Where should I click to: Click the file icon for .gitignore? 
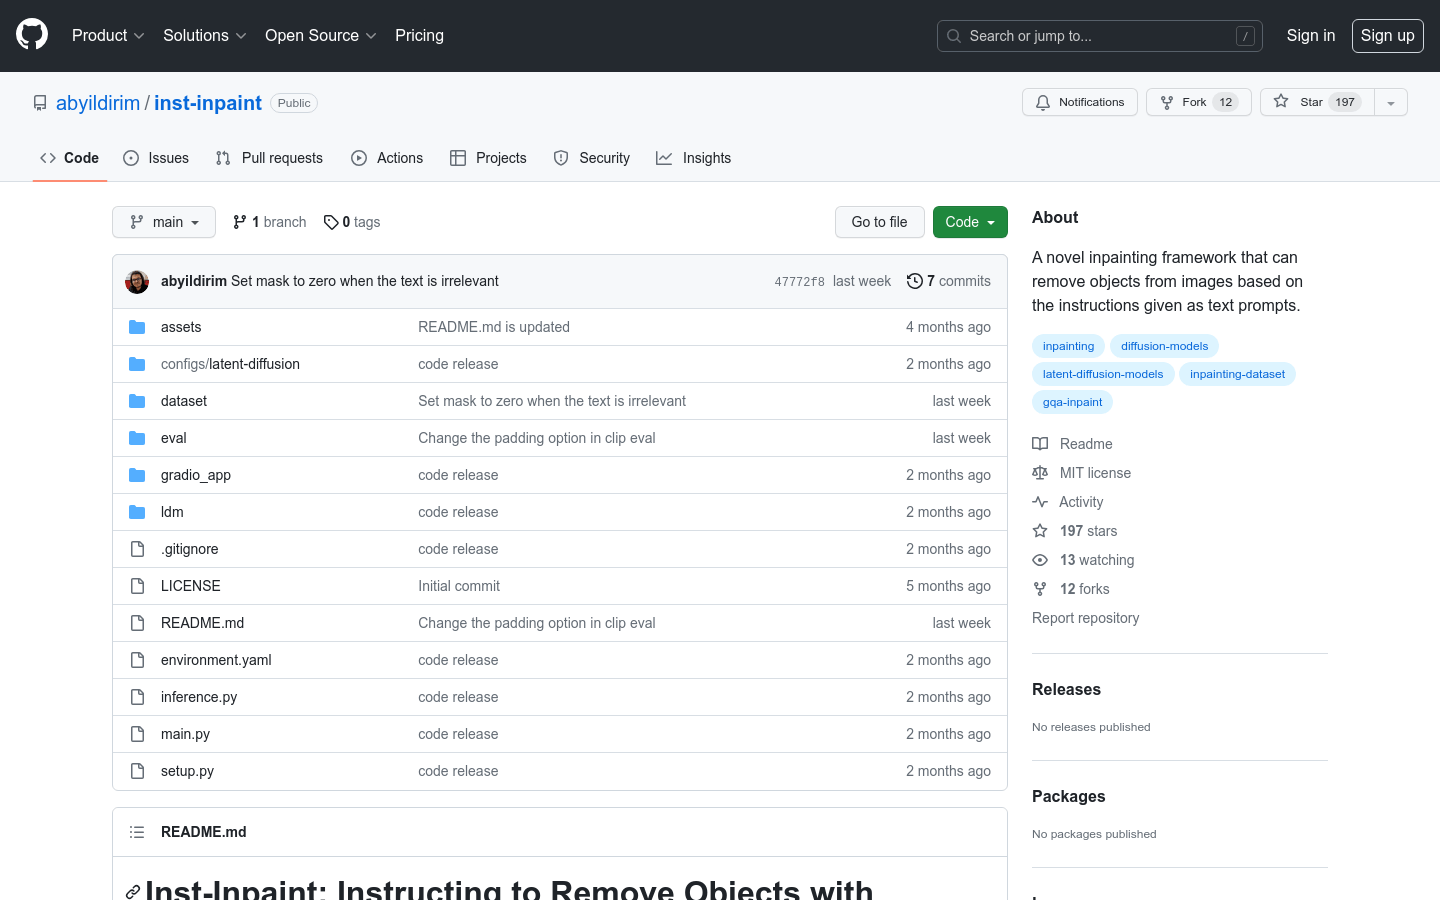pyautogui.click(x=137, y=549)
